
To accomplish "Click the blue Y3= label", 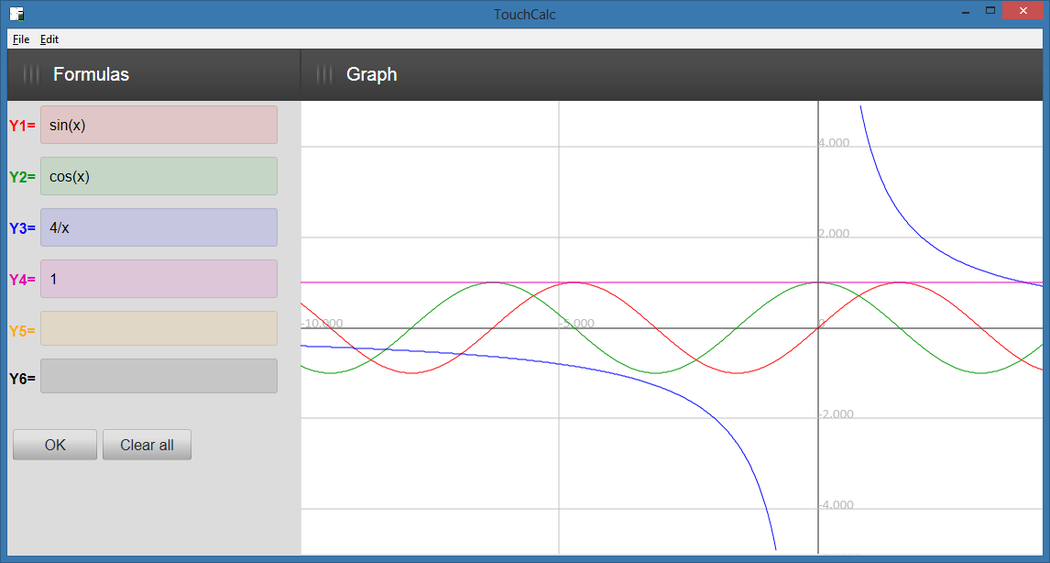I will pyautogui.click(x=22, y=229).
